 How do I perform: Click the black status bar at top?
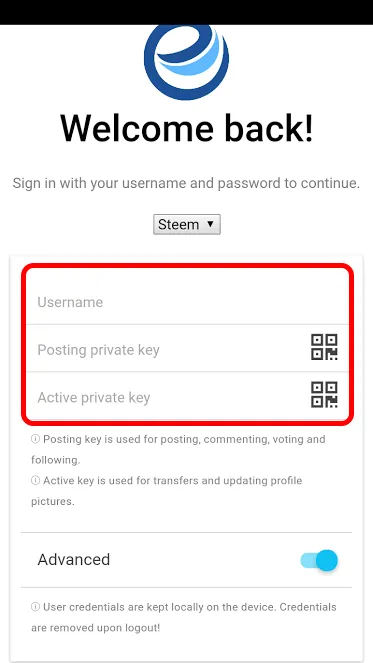click(x=186, y=12)
